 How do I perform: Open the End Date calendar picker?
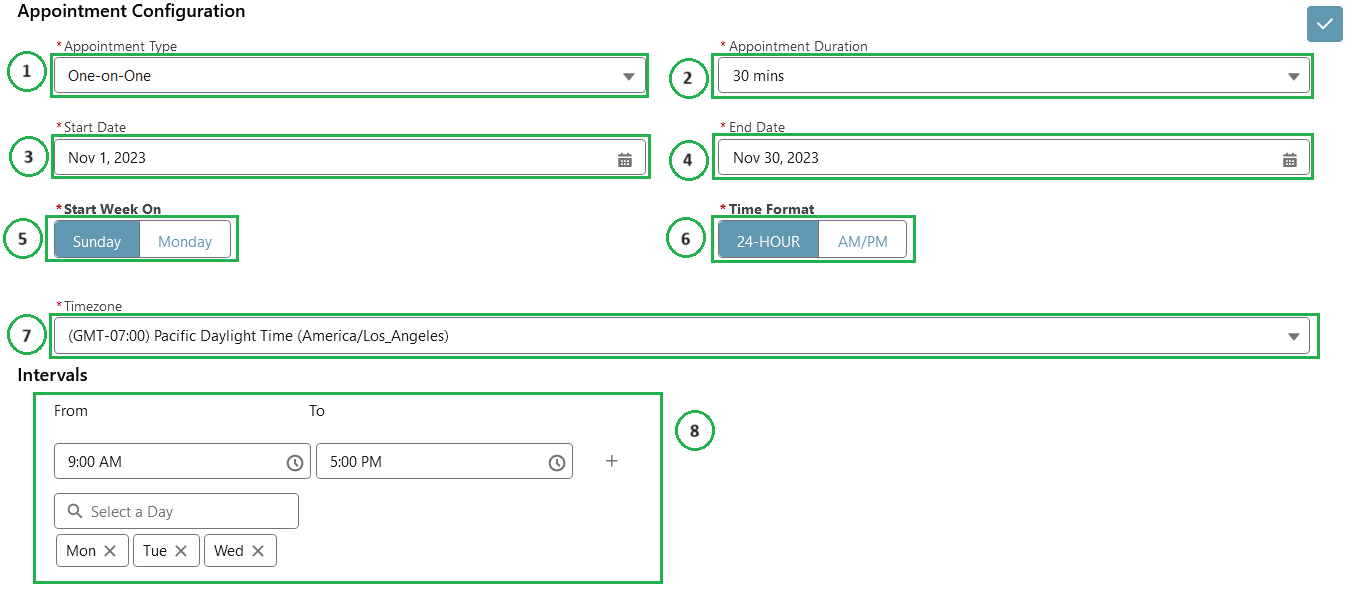(1288, 157)
